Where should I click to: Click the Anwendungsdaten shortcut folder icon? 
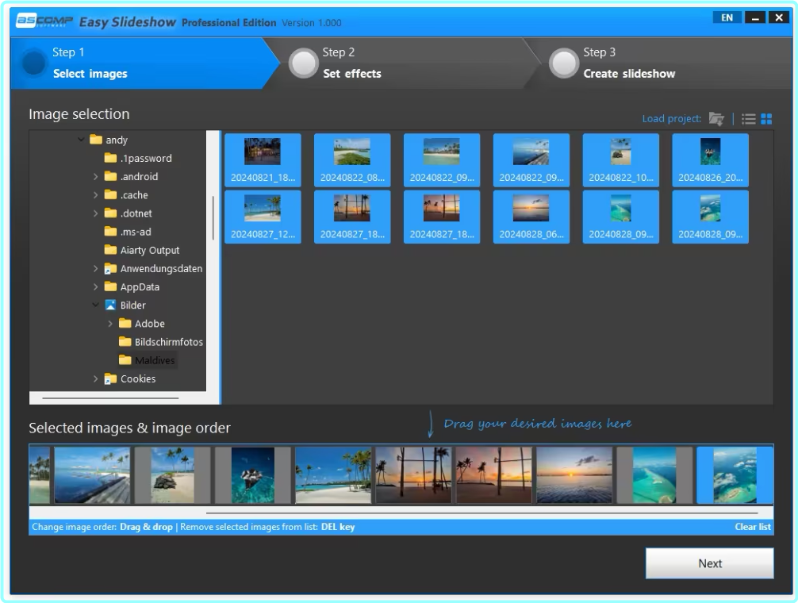(x=111, y=268)
